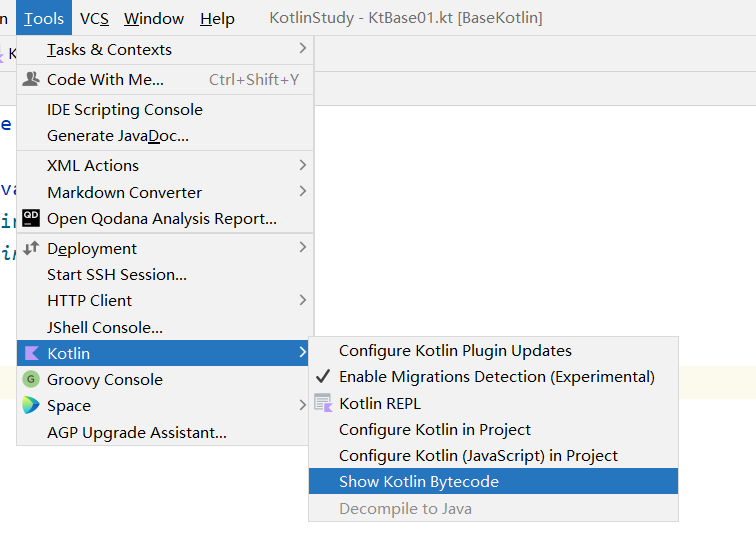
Task: Click the Deployment arrows icon
Action: coord(31,248)
